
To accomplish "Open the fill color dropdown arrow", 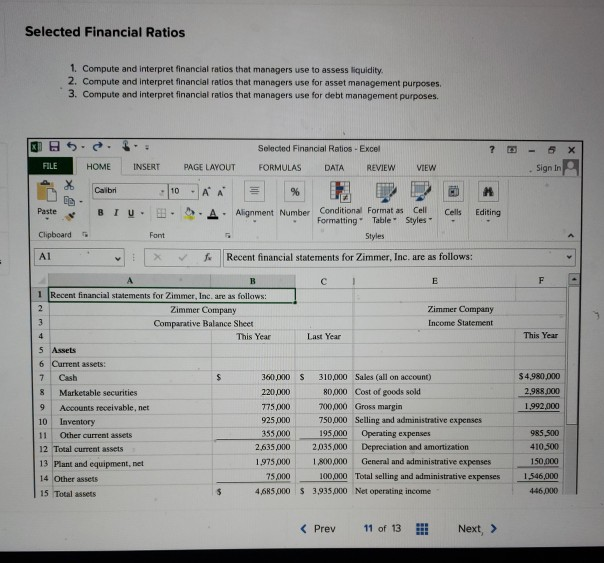I will click(200, 214).
